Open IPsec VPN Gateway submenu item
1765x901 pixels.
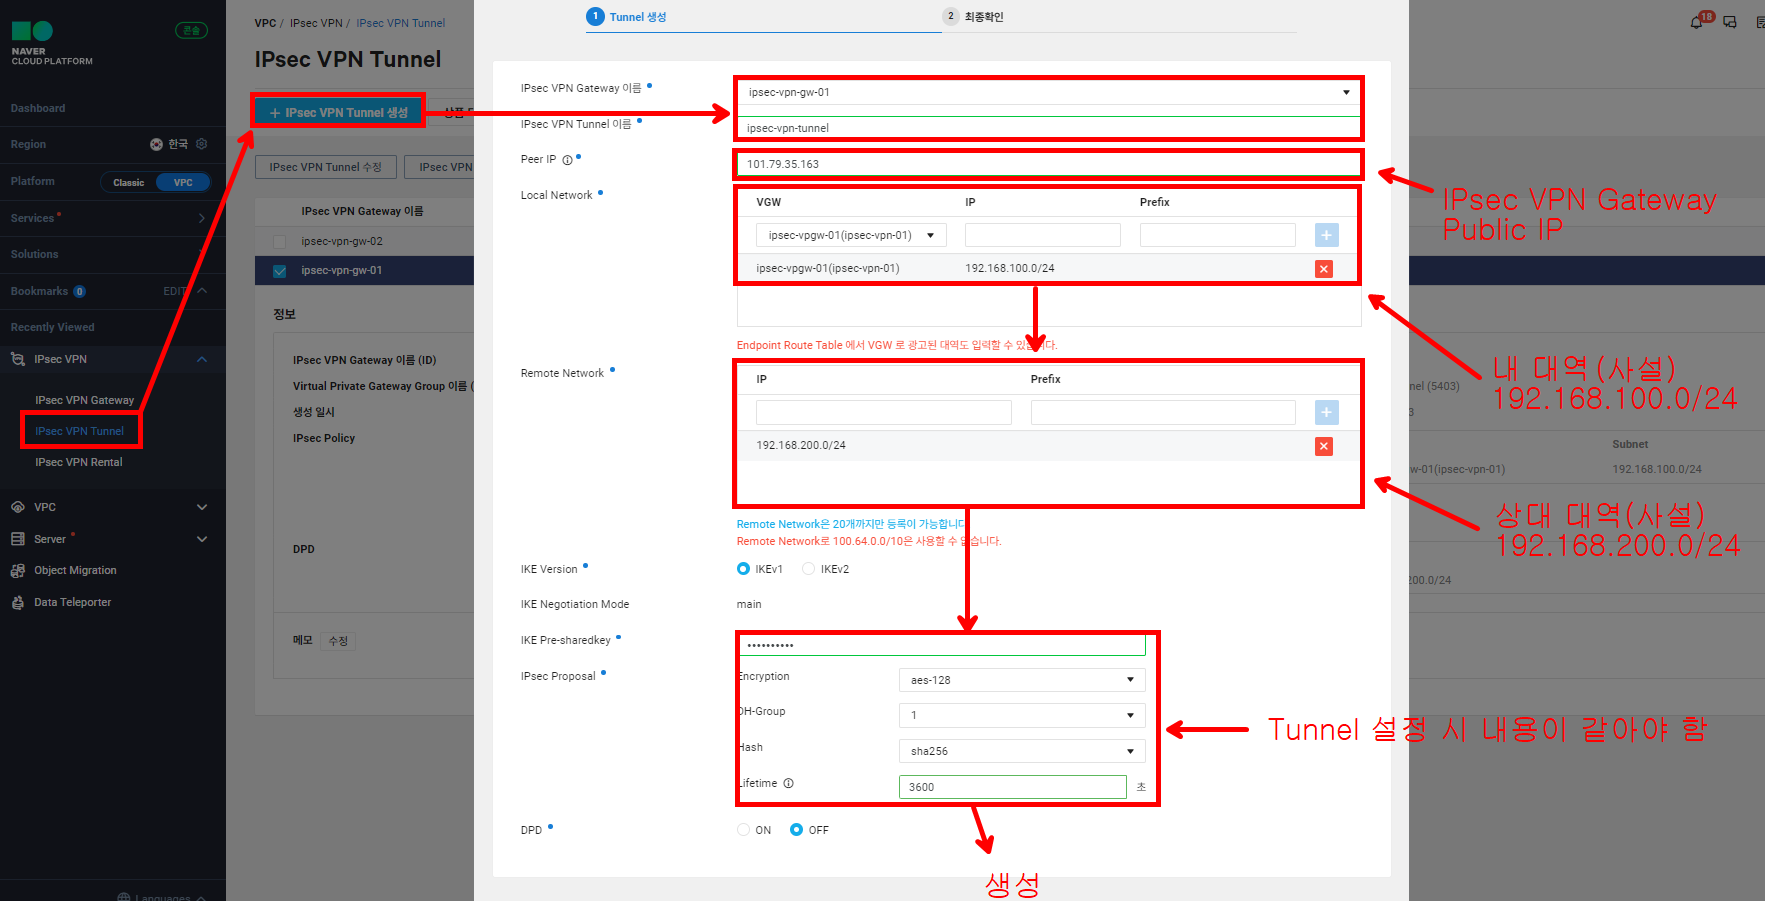(x=85, y=400)
